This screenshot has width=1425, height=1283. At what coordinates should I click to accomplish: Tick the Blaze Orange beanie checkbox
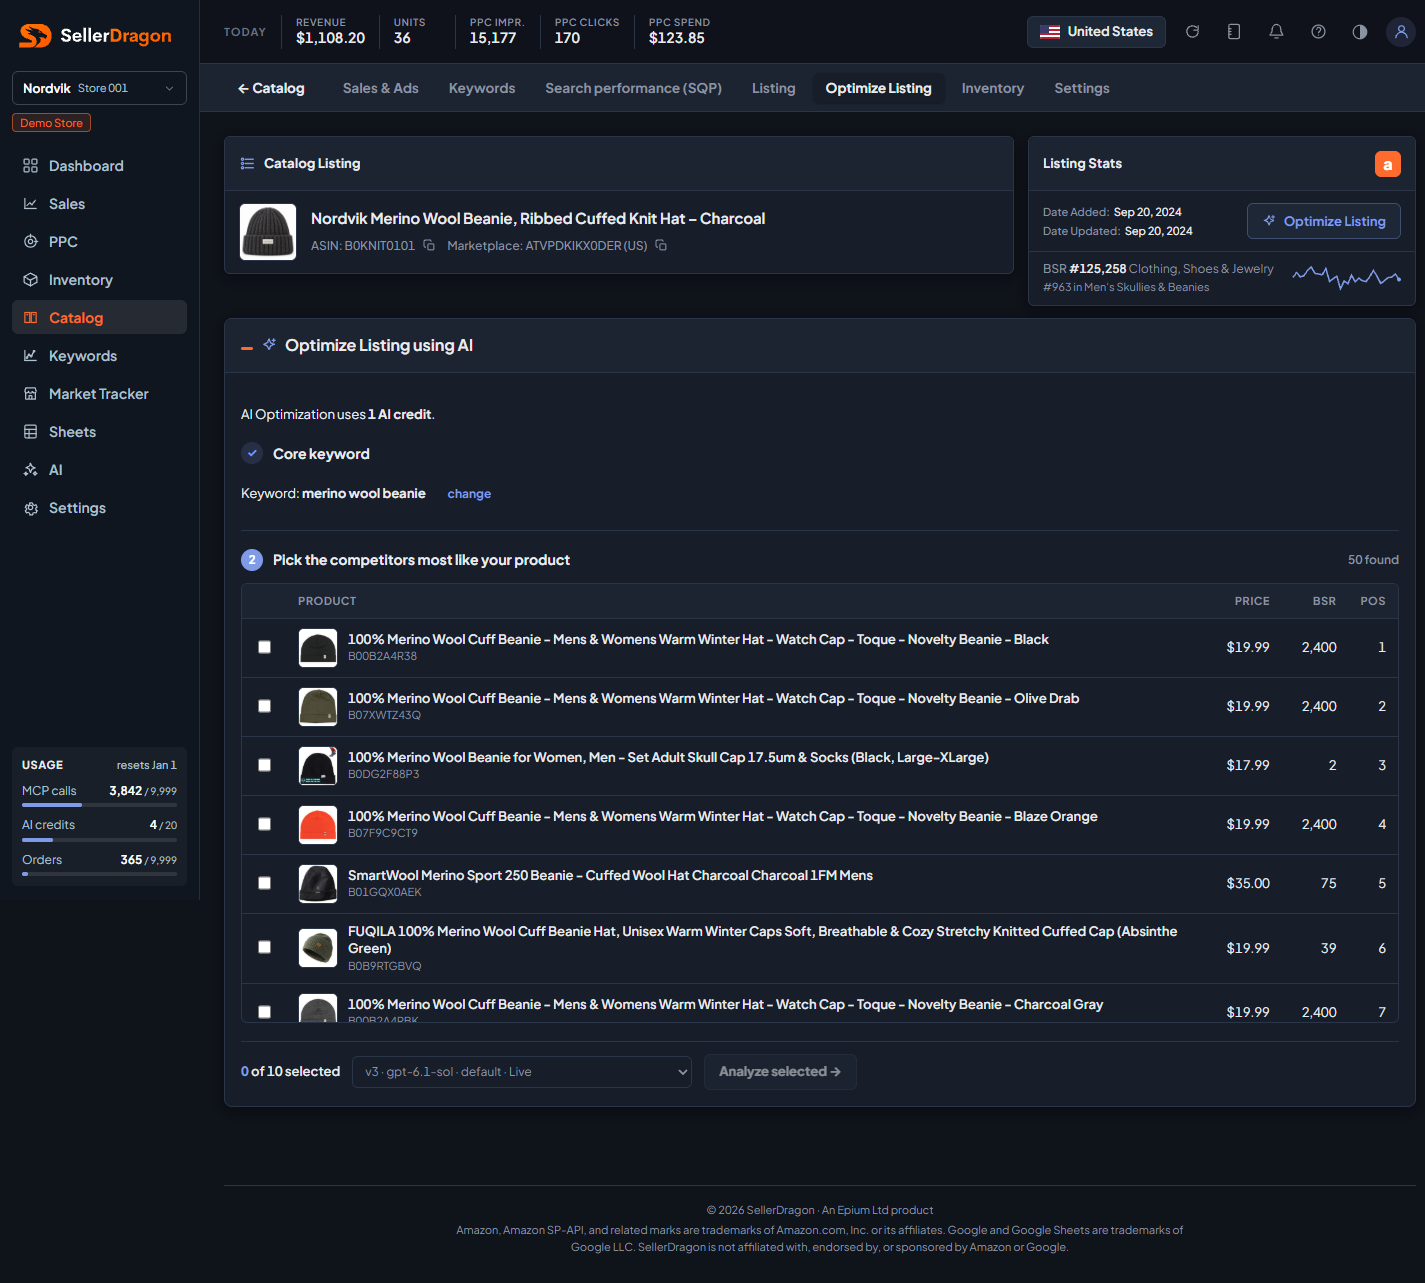[265, 824]
